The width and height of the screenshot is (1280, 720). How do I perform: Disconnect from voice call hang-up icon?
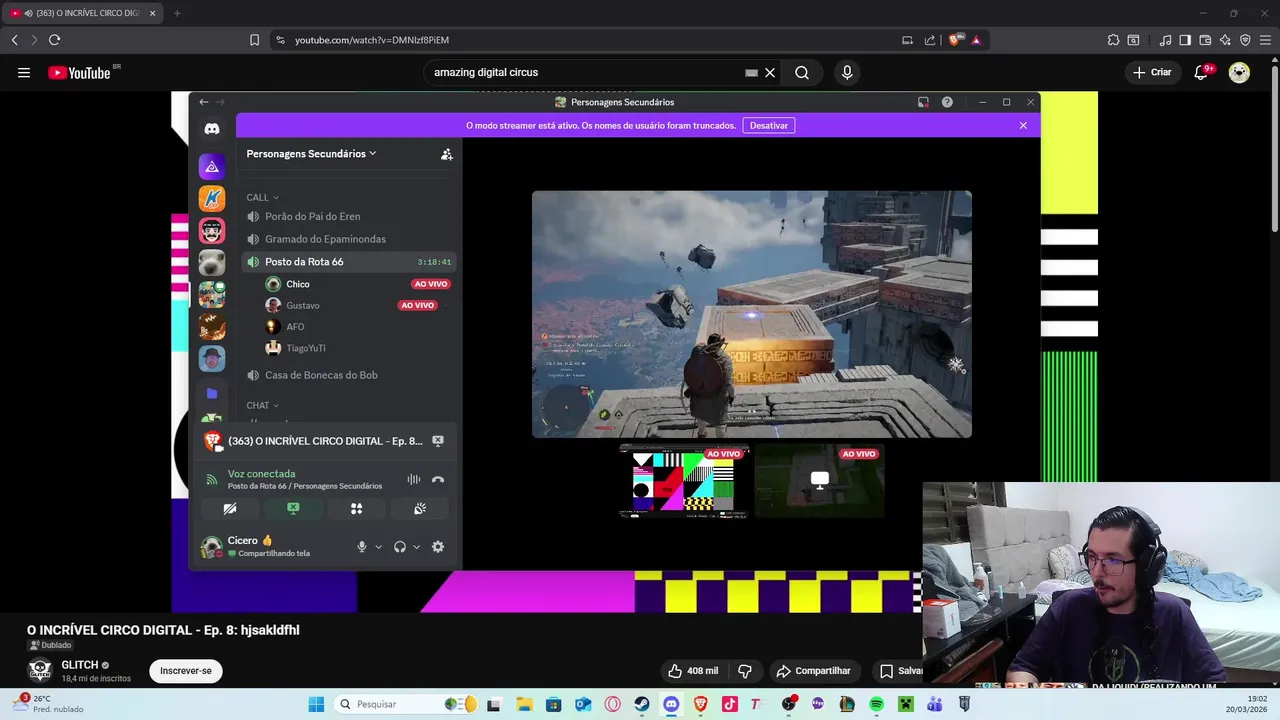point(438,480)
